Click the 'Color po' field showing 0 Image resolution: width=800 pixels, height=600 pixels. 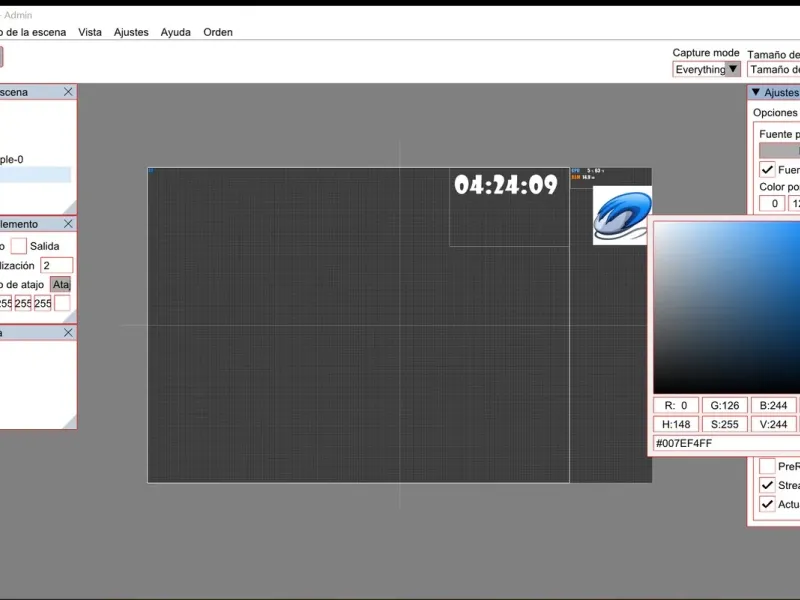(772, 204)
